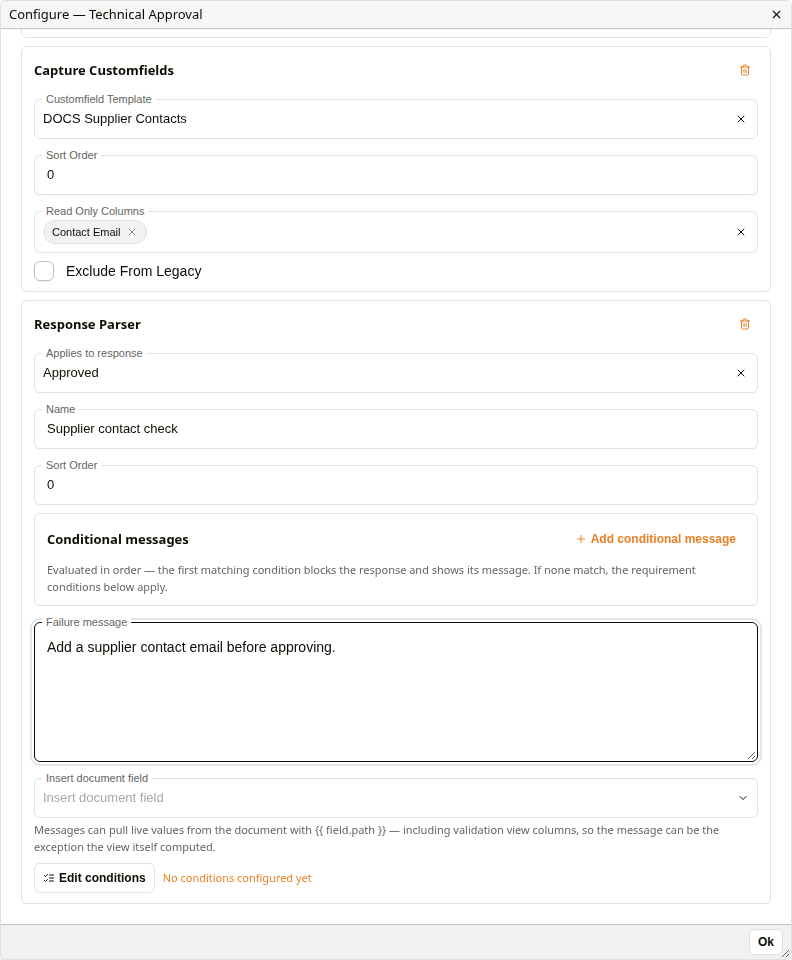Viewport: 792px width, 960px height.
Task: Confirm with the Ok button
Action: 766,942
